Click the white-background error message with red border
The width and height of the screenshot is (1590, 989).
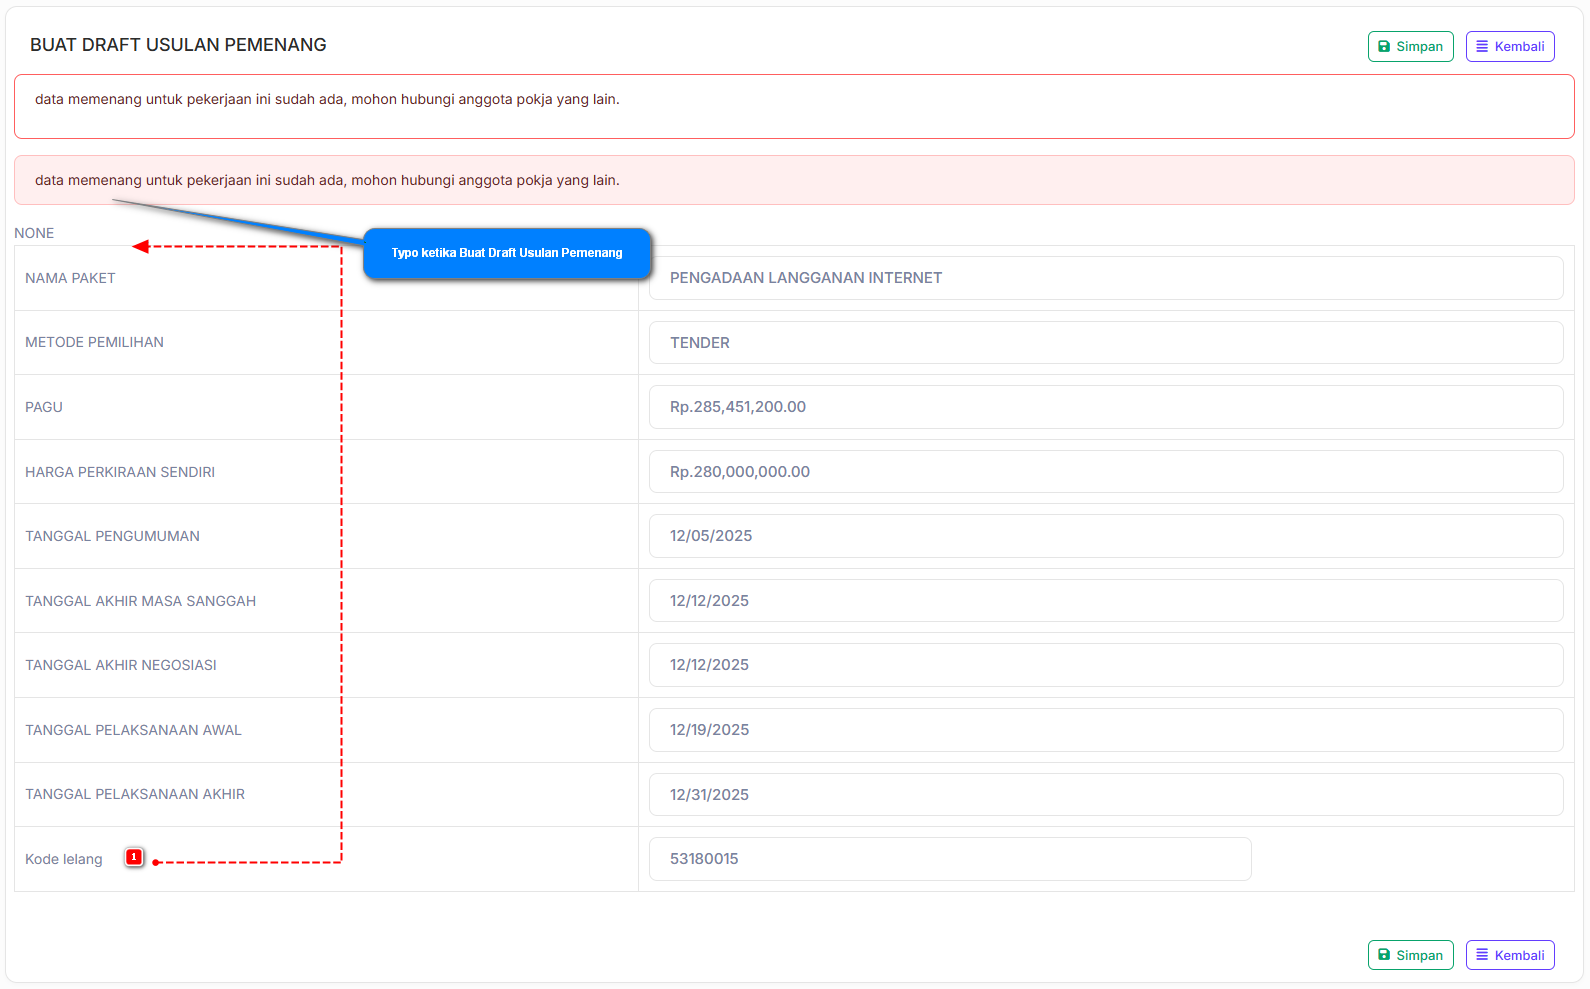794,106
